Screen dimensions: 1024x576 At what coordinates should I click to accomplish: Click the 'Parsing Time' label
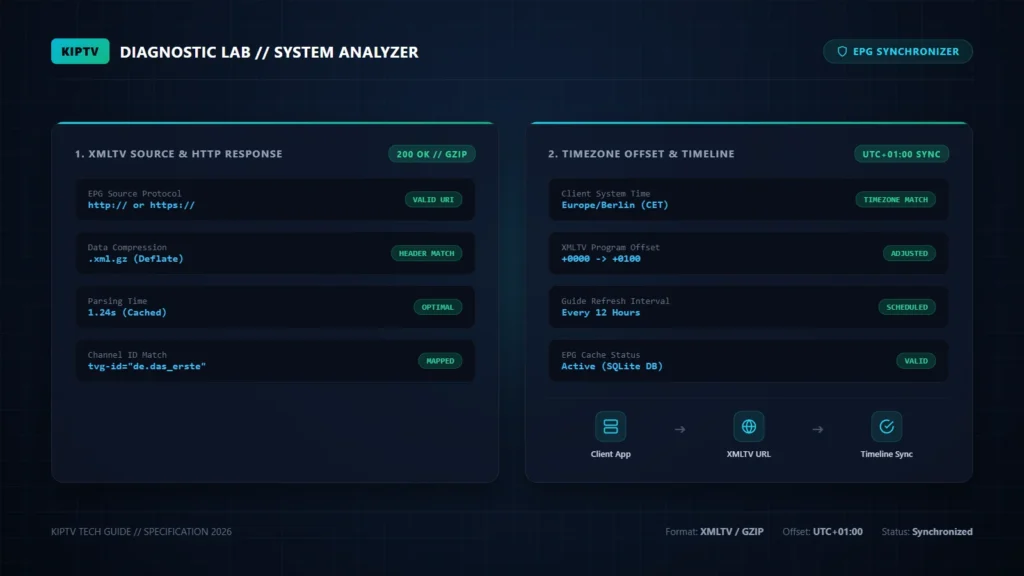tap(118, 301)
